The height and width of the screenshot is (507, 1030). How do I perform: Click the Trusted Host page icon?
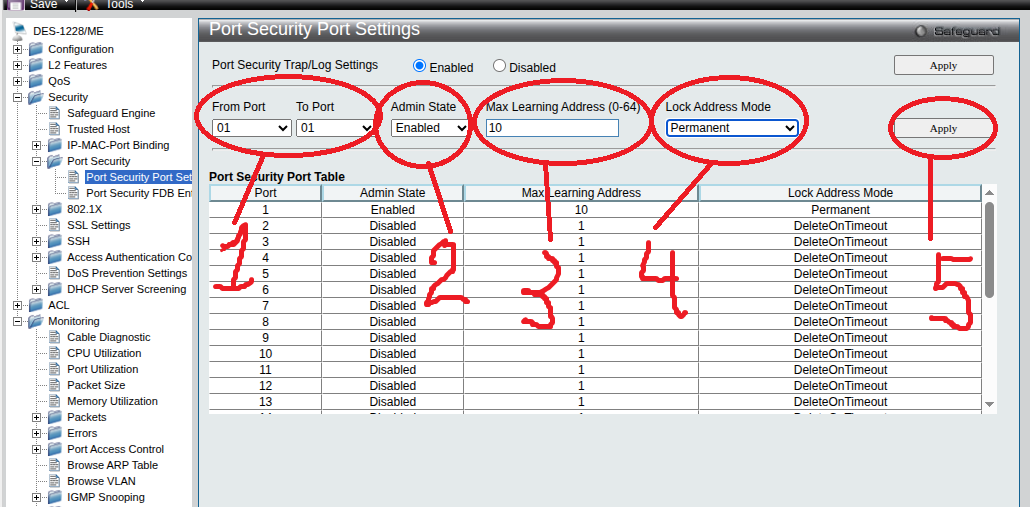tap(55, 129)
